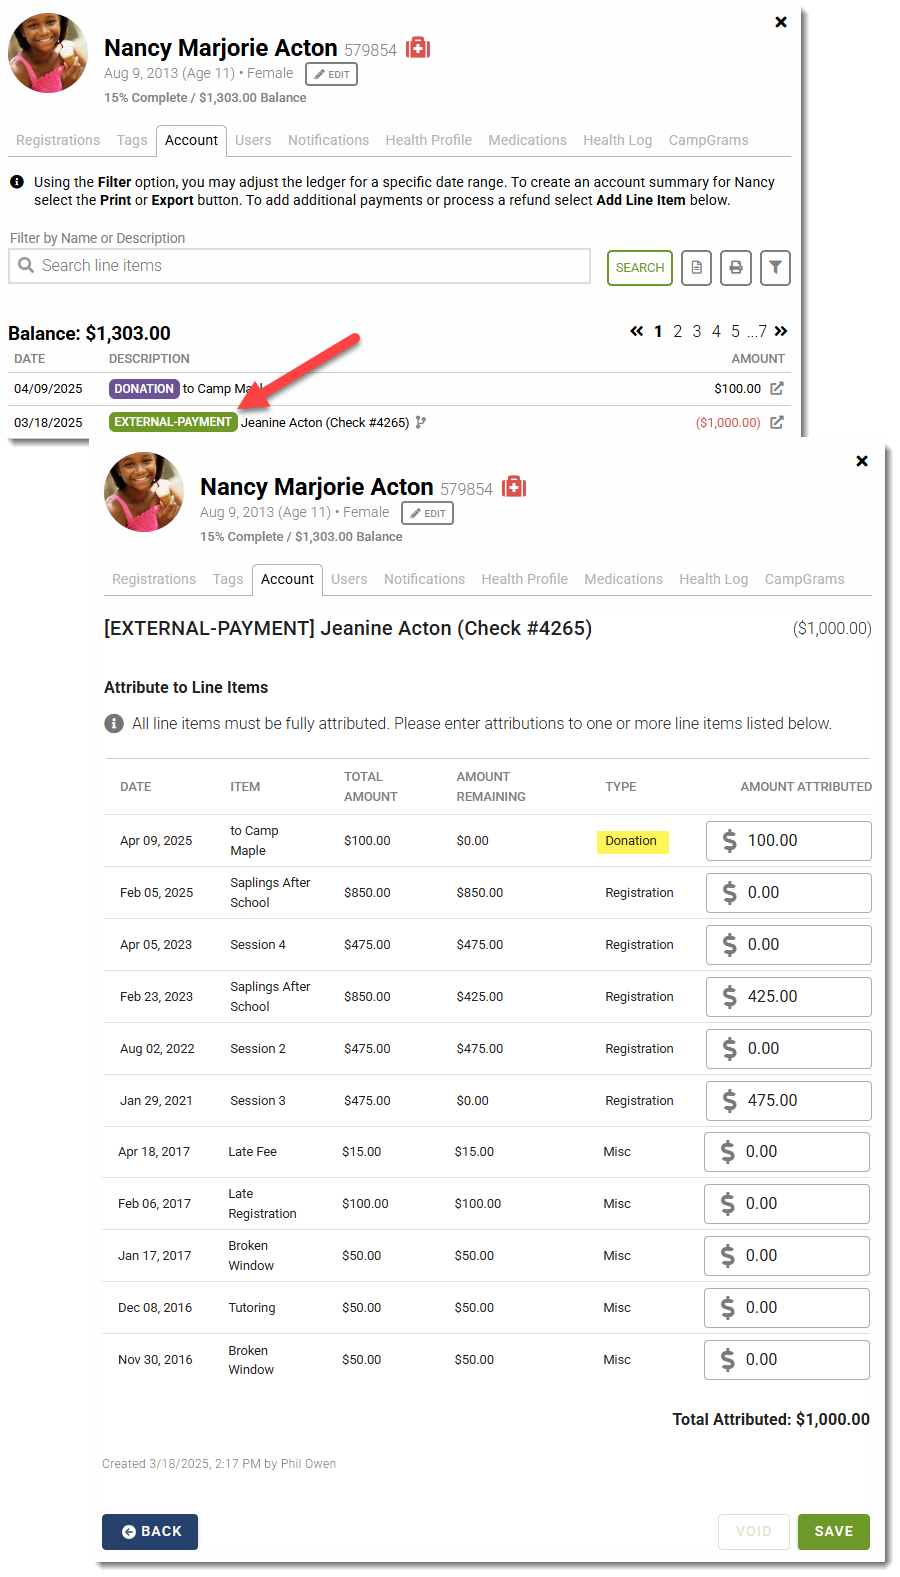Open Tags tab in top panel

click(132, 140)
